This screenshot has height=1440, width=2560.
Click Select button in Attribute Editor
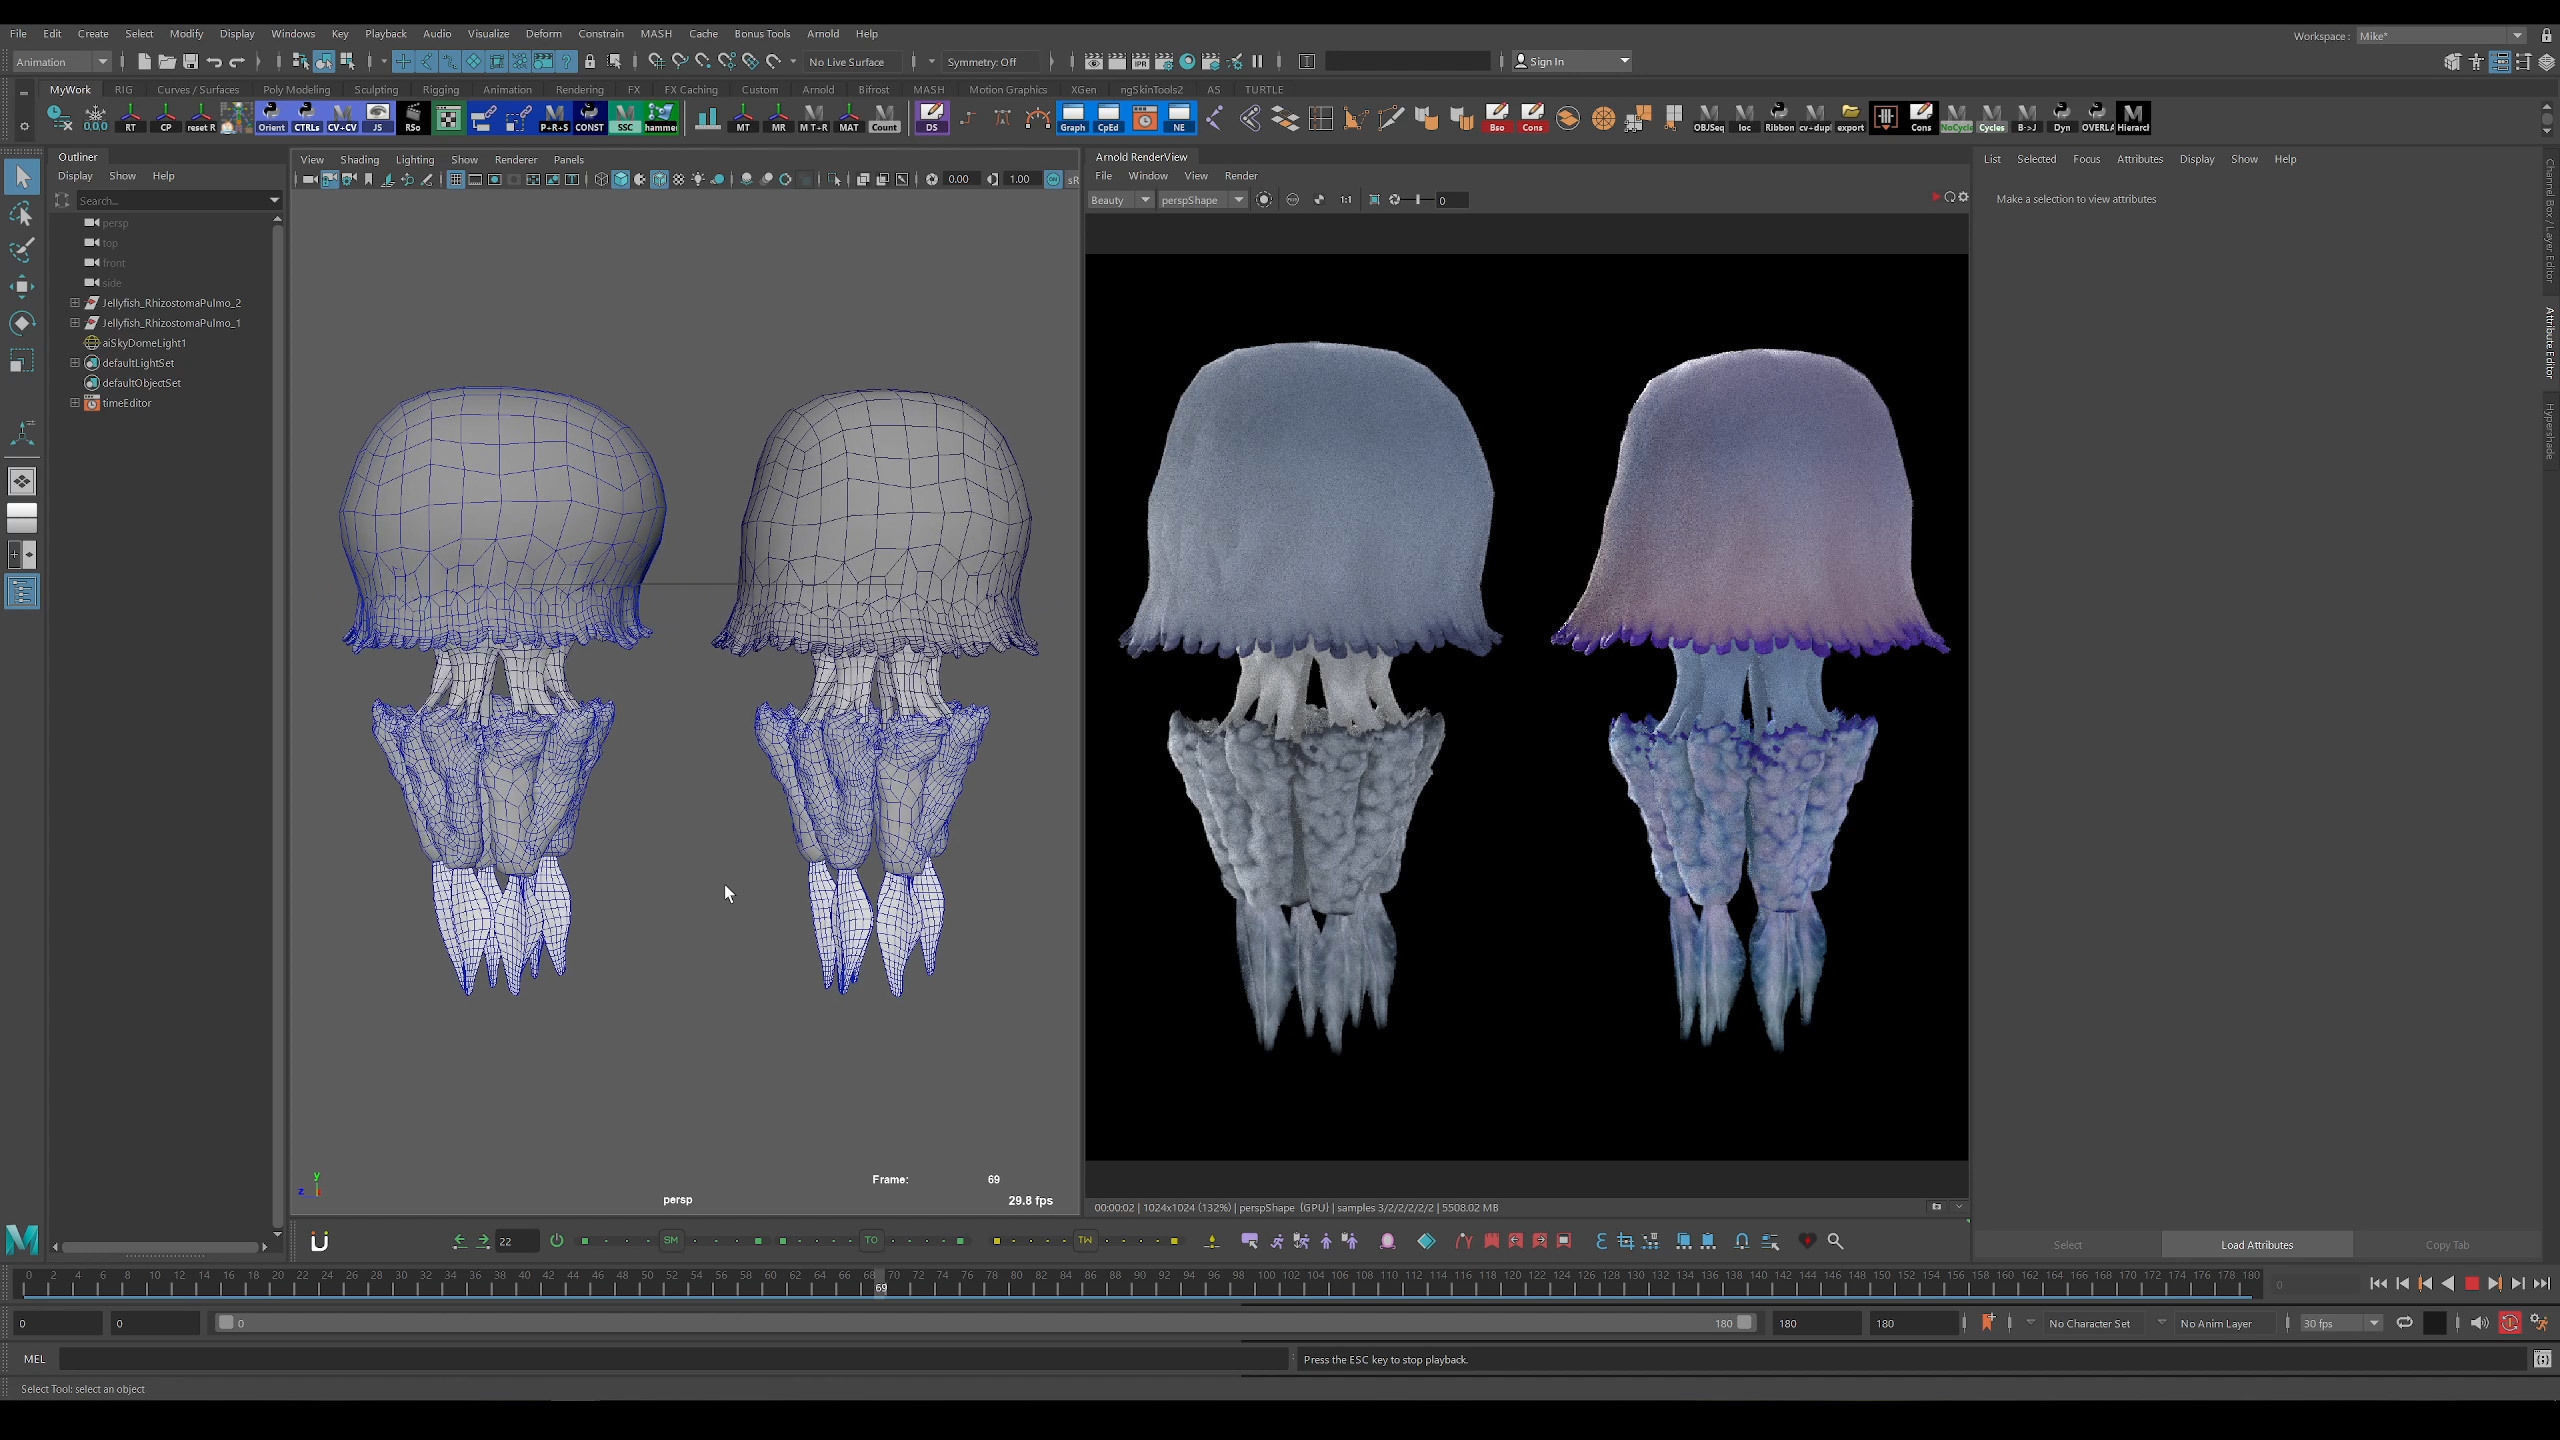(x=2067, y=1245)
